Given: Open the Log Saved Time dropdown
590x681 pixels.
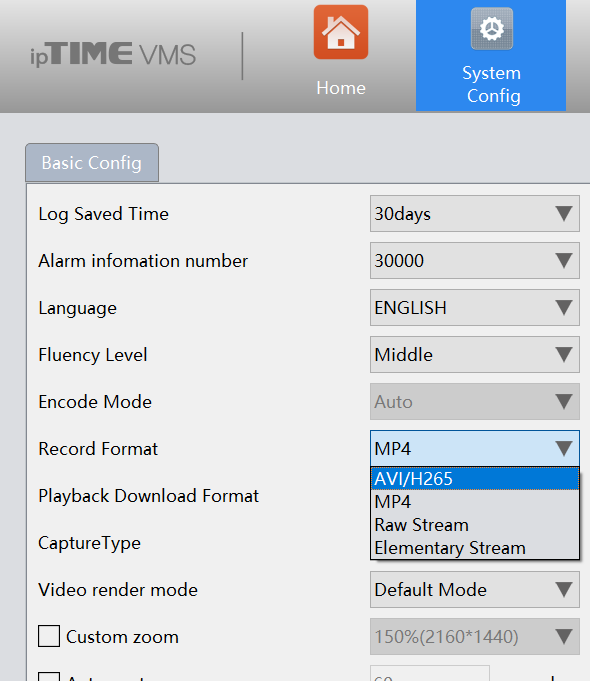Looking at the screenshot, I should (x=475, y=214).
